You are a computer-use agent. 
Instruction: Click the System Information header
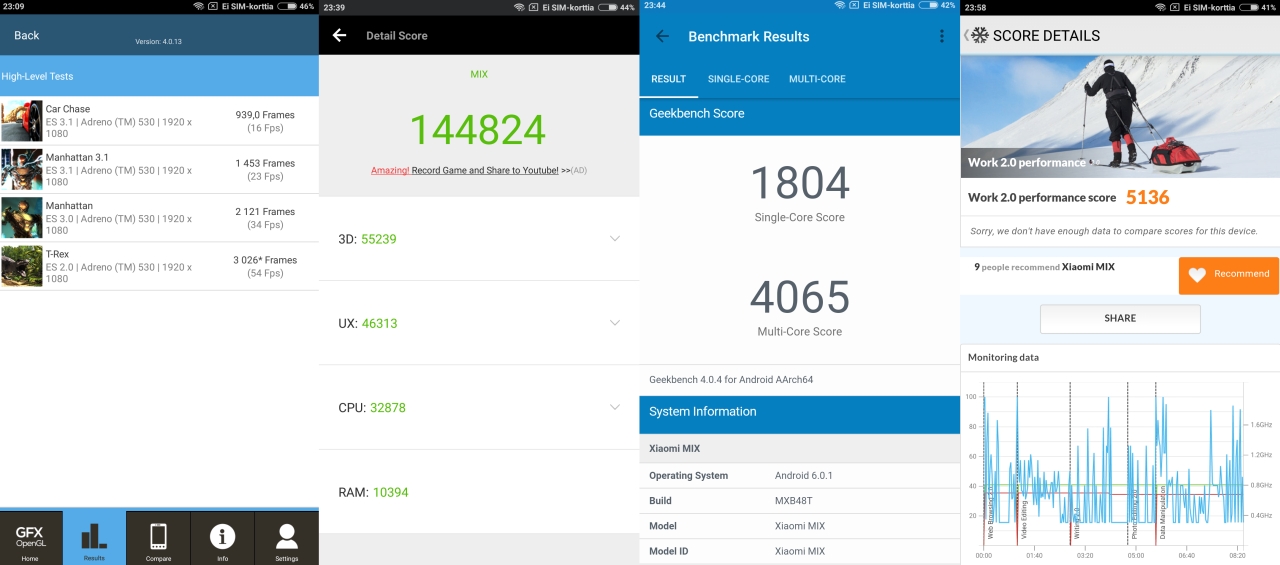click(800, 412)
